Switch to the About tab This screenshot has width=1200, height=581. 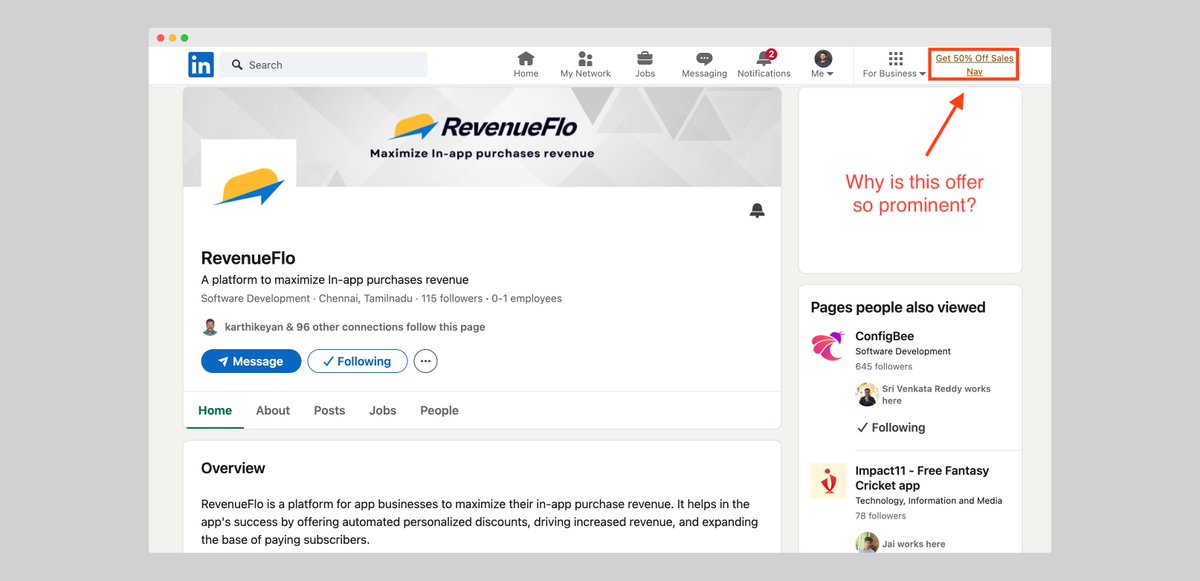(x=273, y=410)
